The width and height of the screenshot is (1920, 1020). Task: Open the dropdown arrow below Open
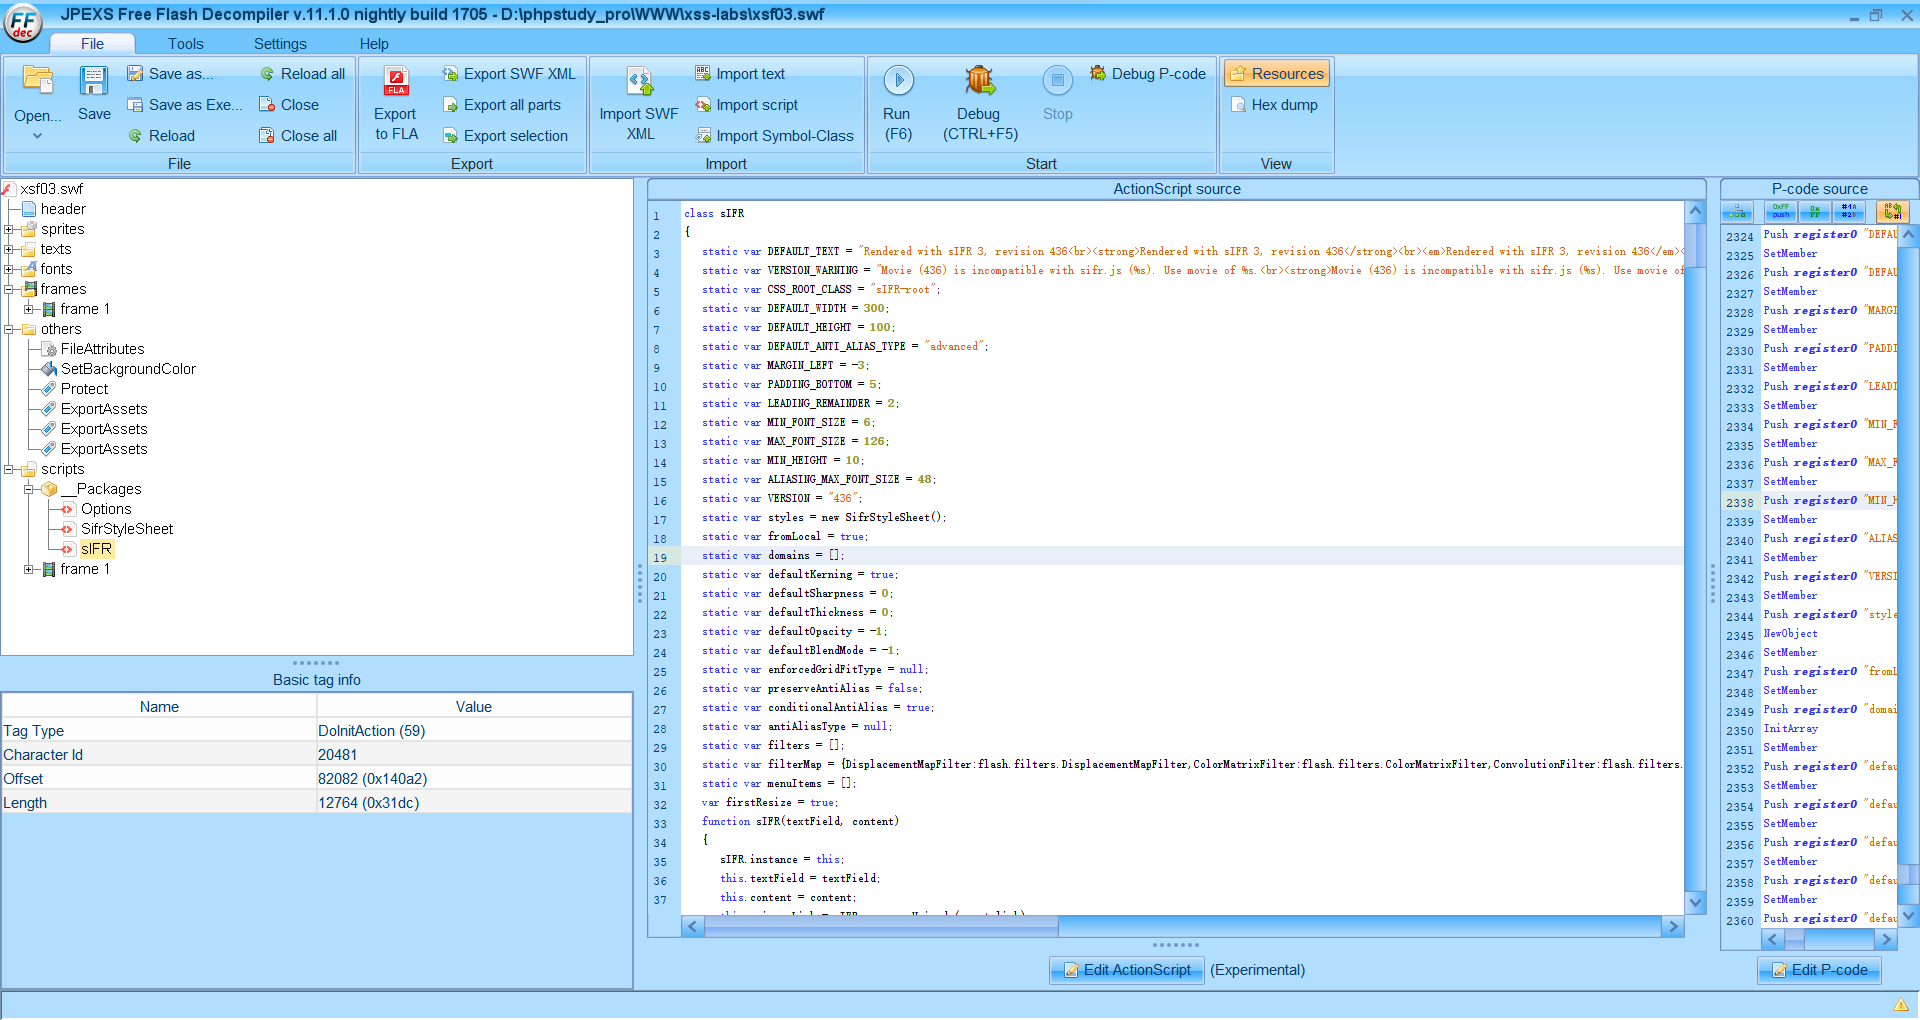pyautogui.click(x=38, y=136)
